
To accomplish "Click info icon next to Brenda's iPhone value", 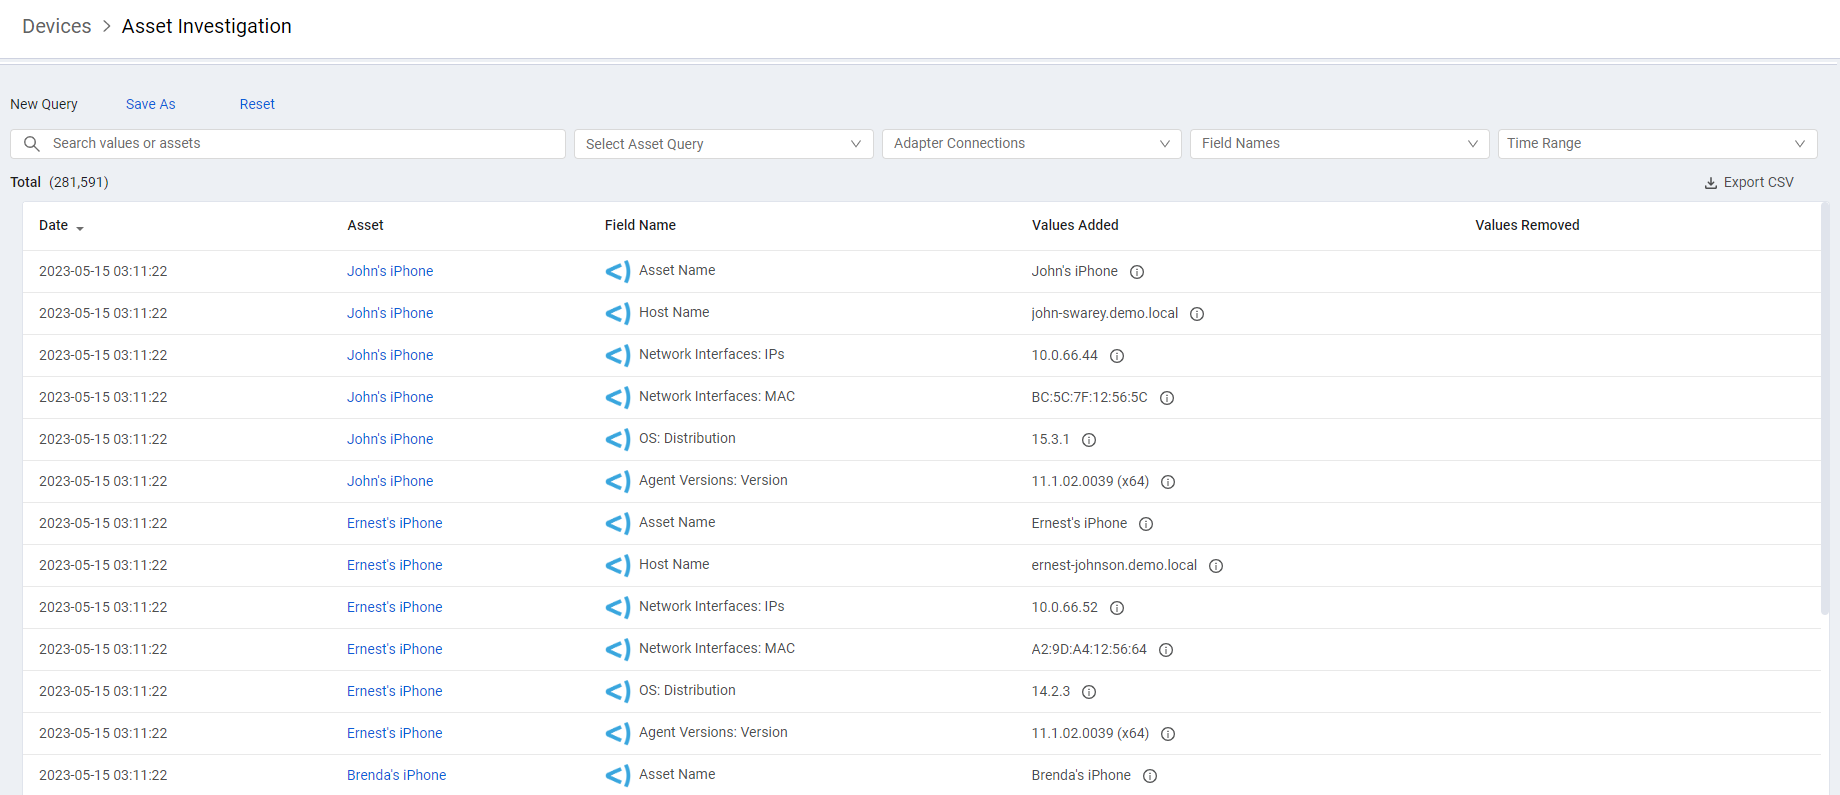I will click(1150, 776).
